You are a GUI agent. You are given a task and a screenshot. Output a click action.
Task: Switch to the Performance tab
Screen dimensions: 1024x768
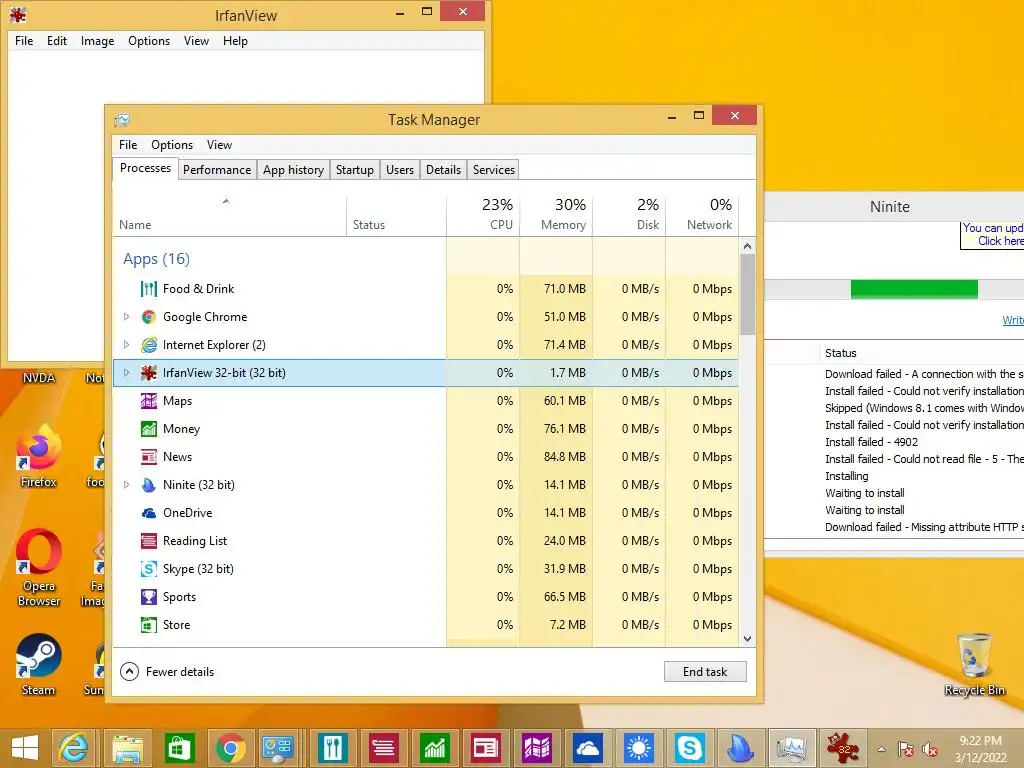click(217, 170)
